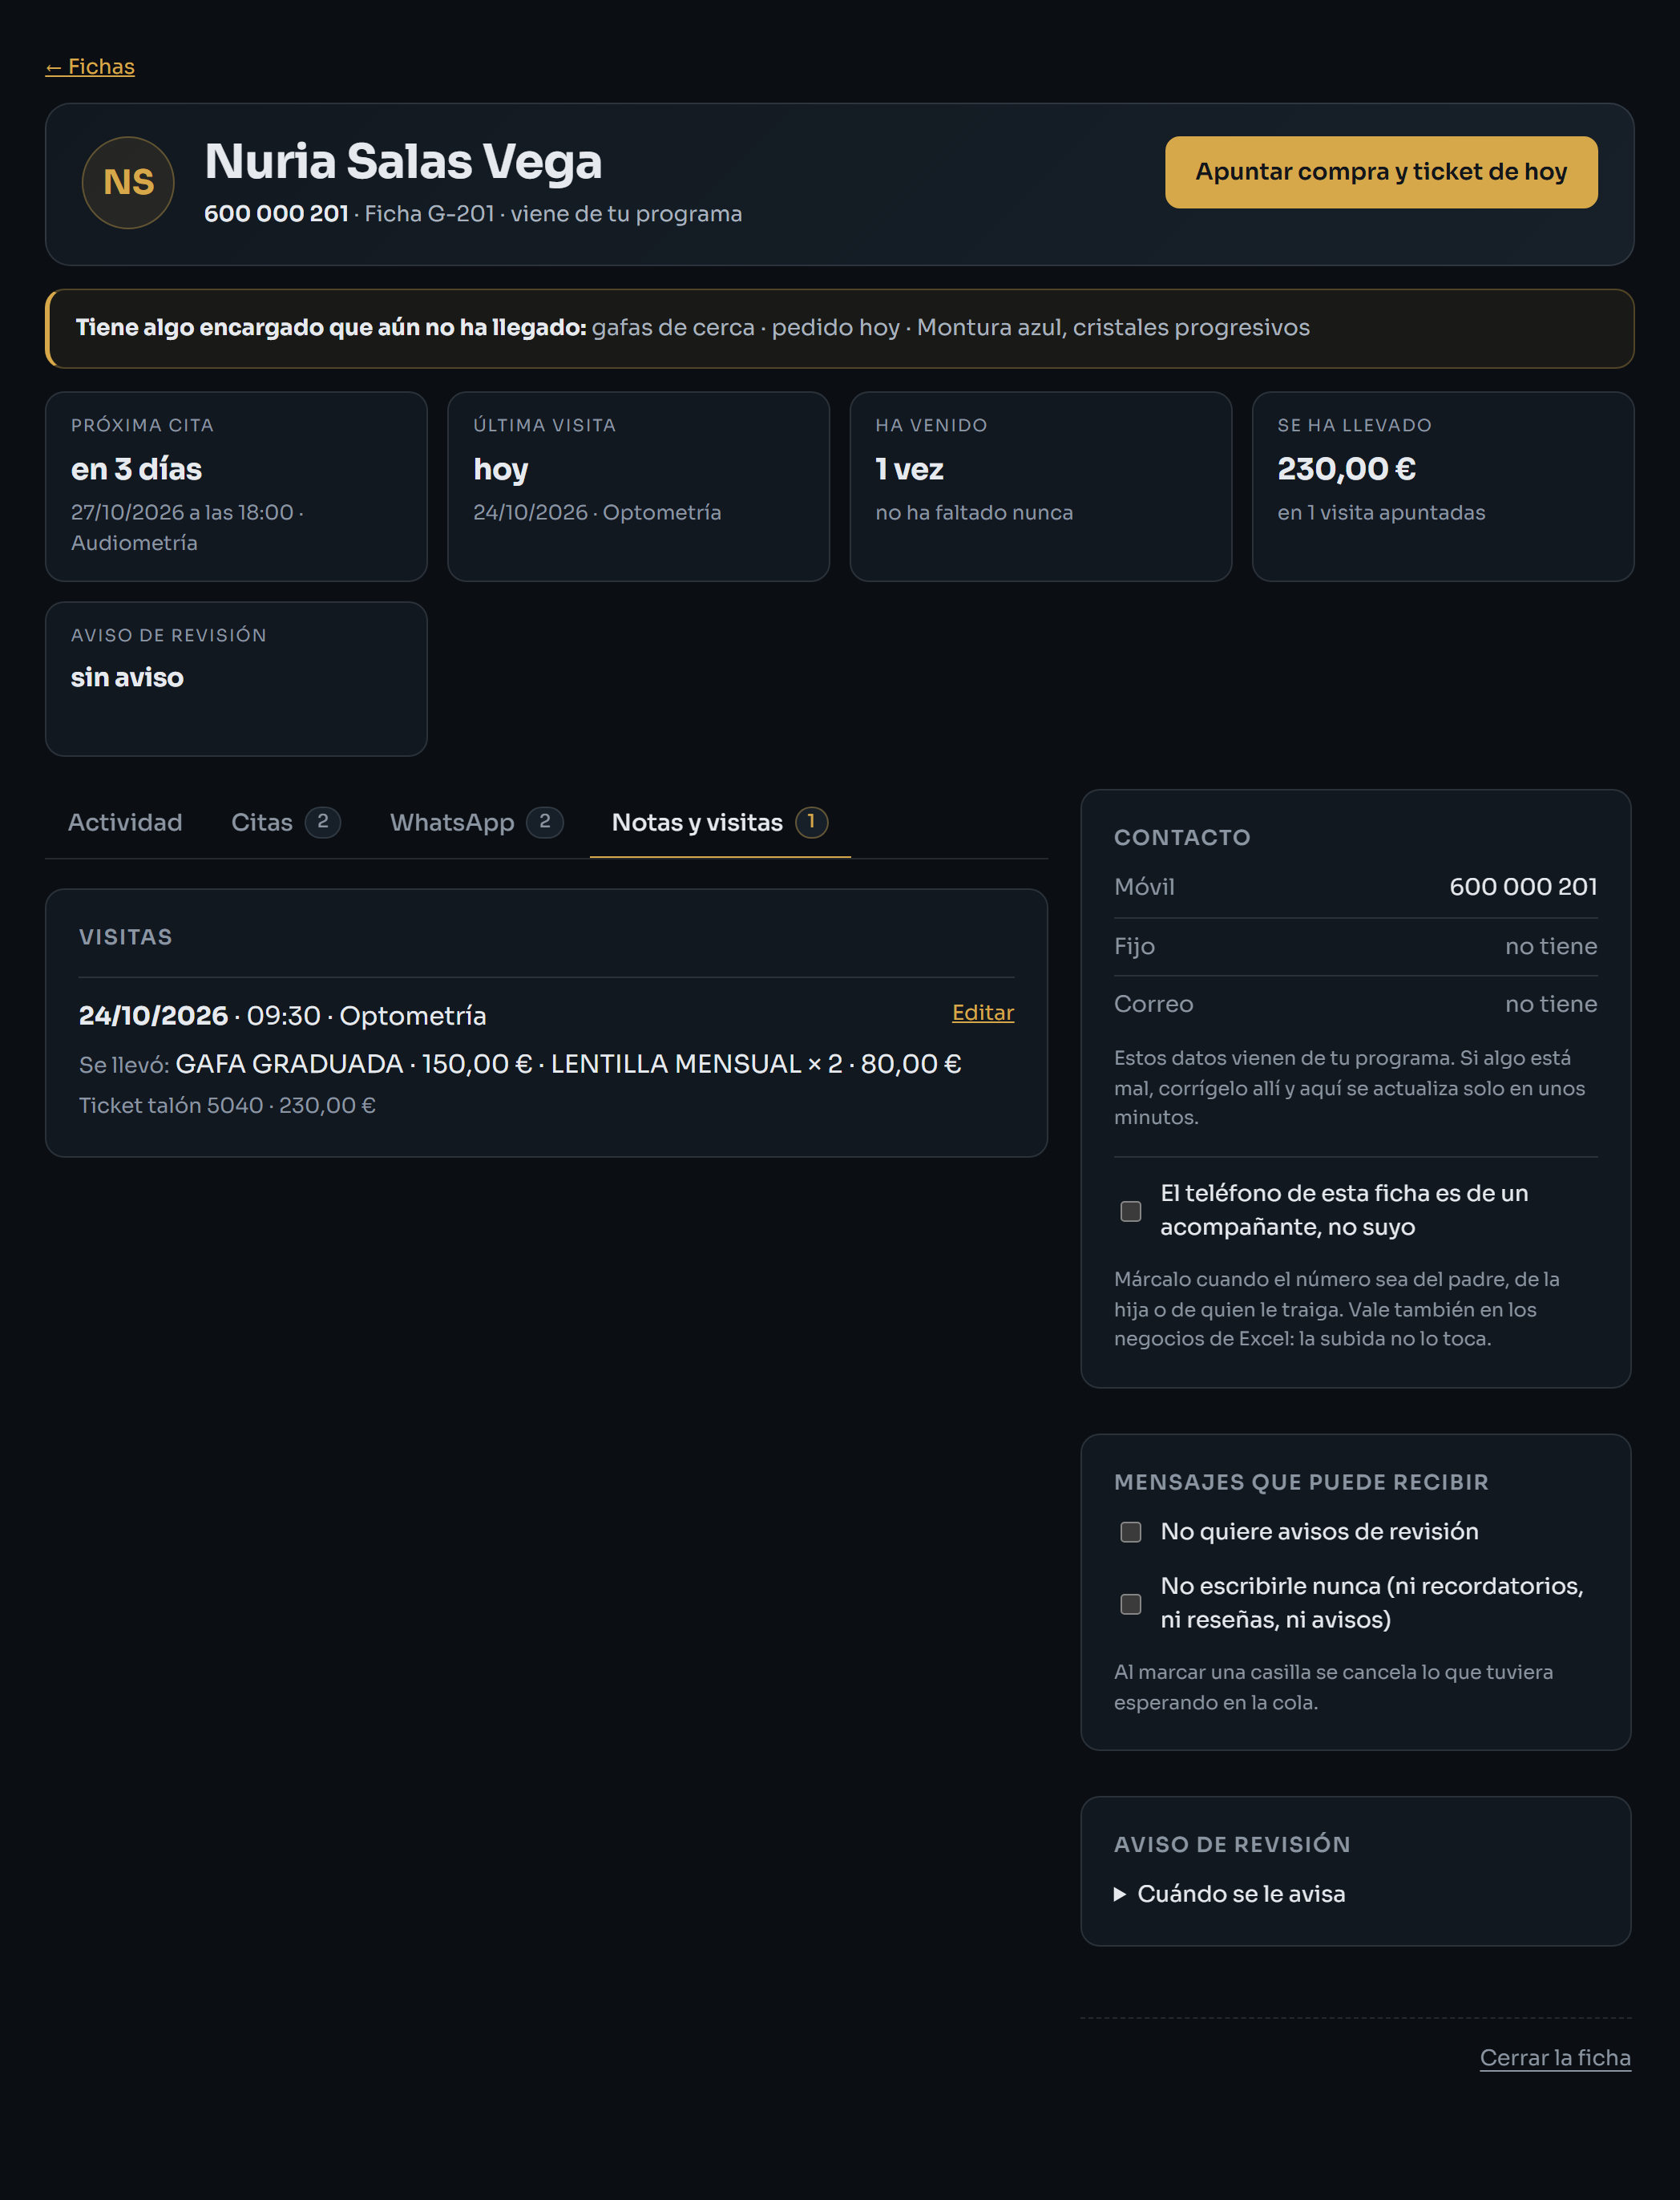1680x2200 pixels.
Task: Click the pending order banner about gafas de cerca
Action: click(x=840, y=329)
